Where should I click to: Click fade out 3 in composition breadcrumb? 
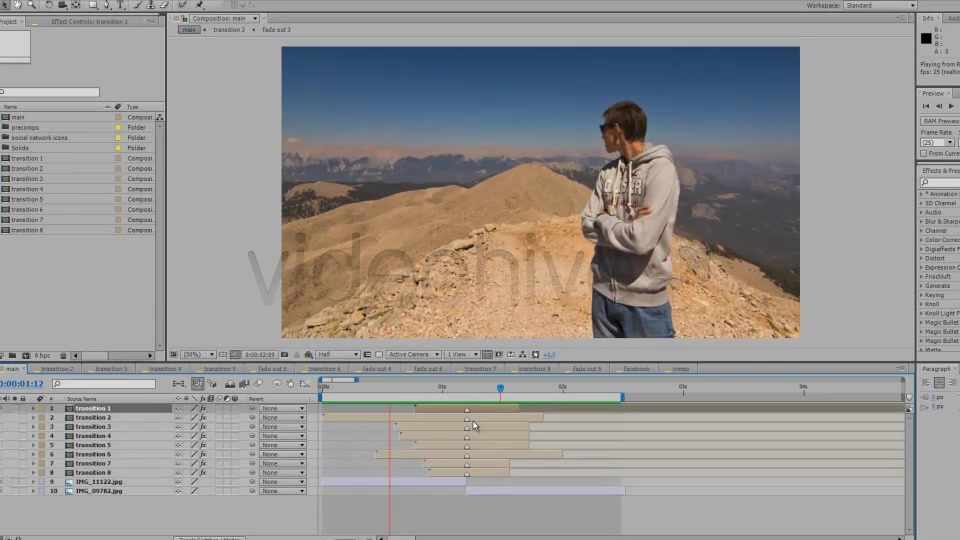click(276, 29)
